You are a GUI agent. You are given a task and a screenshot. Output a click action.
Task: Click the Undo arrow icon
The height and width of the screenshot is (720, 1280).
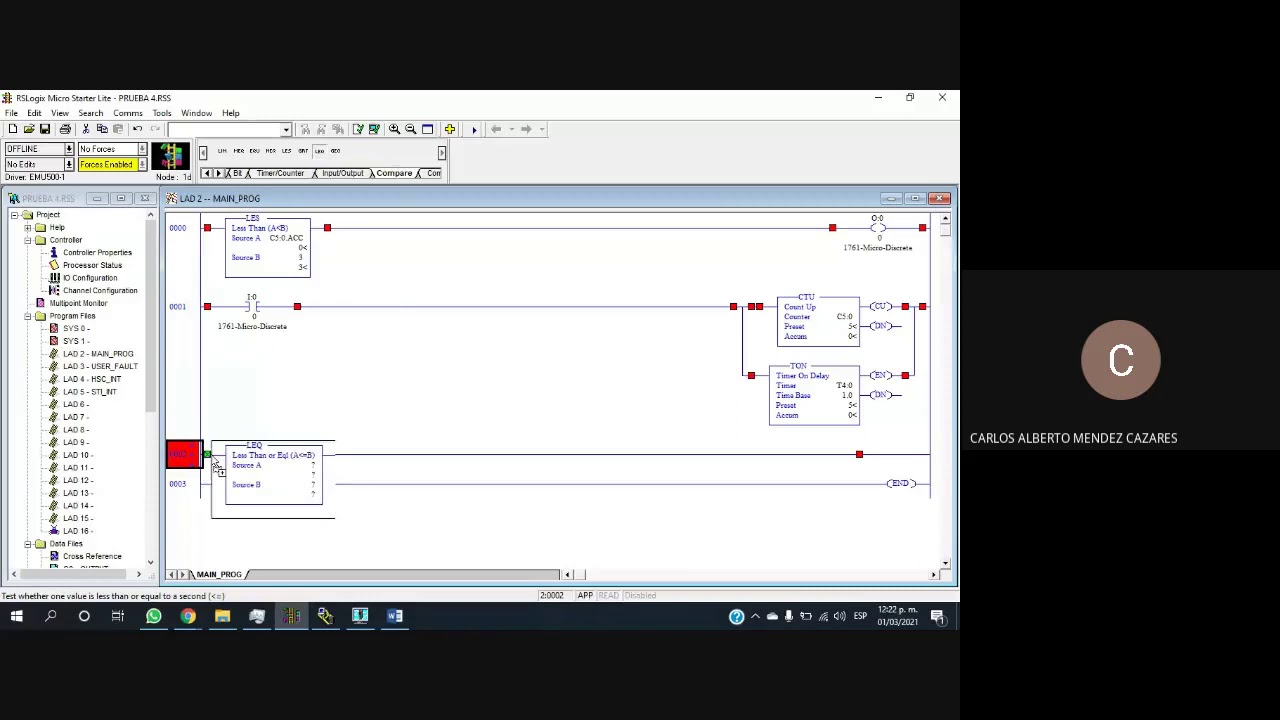137,129
